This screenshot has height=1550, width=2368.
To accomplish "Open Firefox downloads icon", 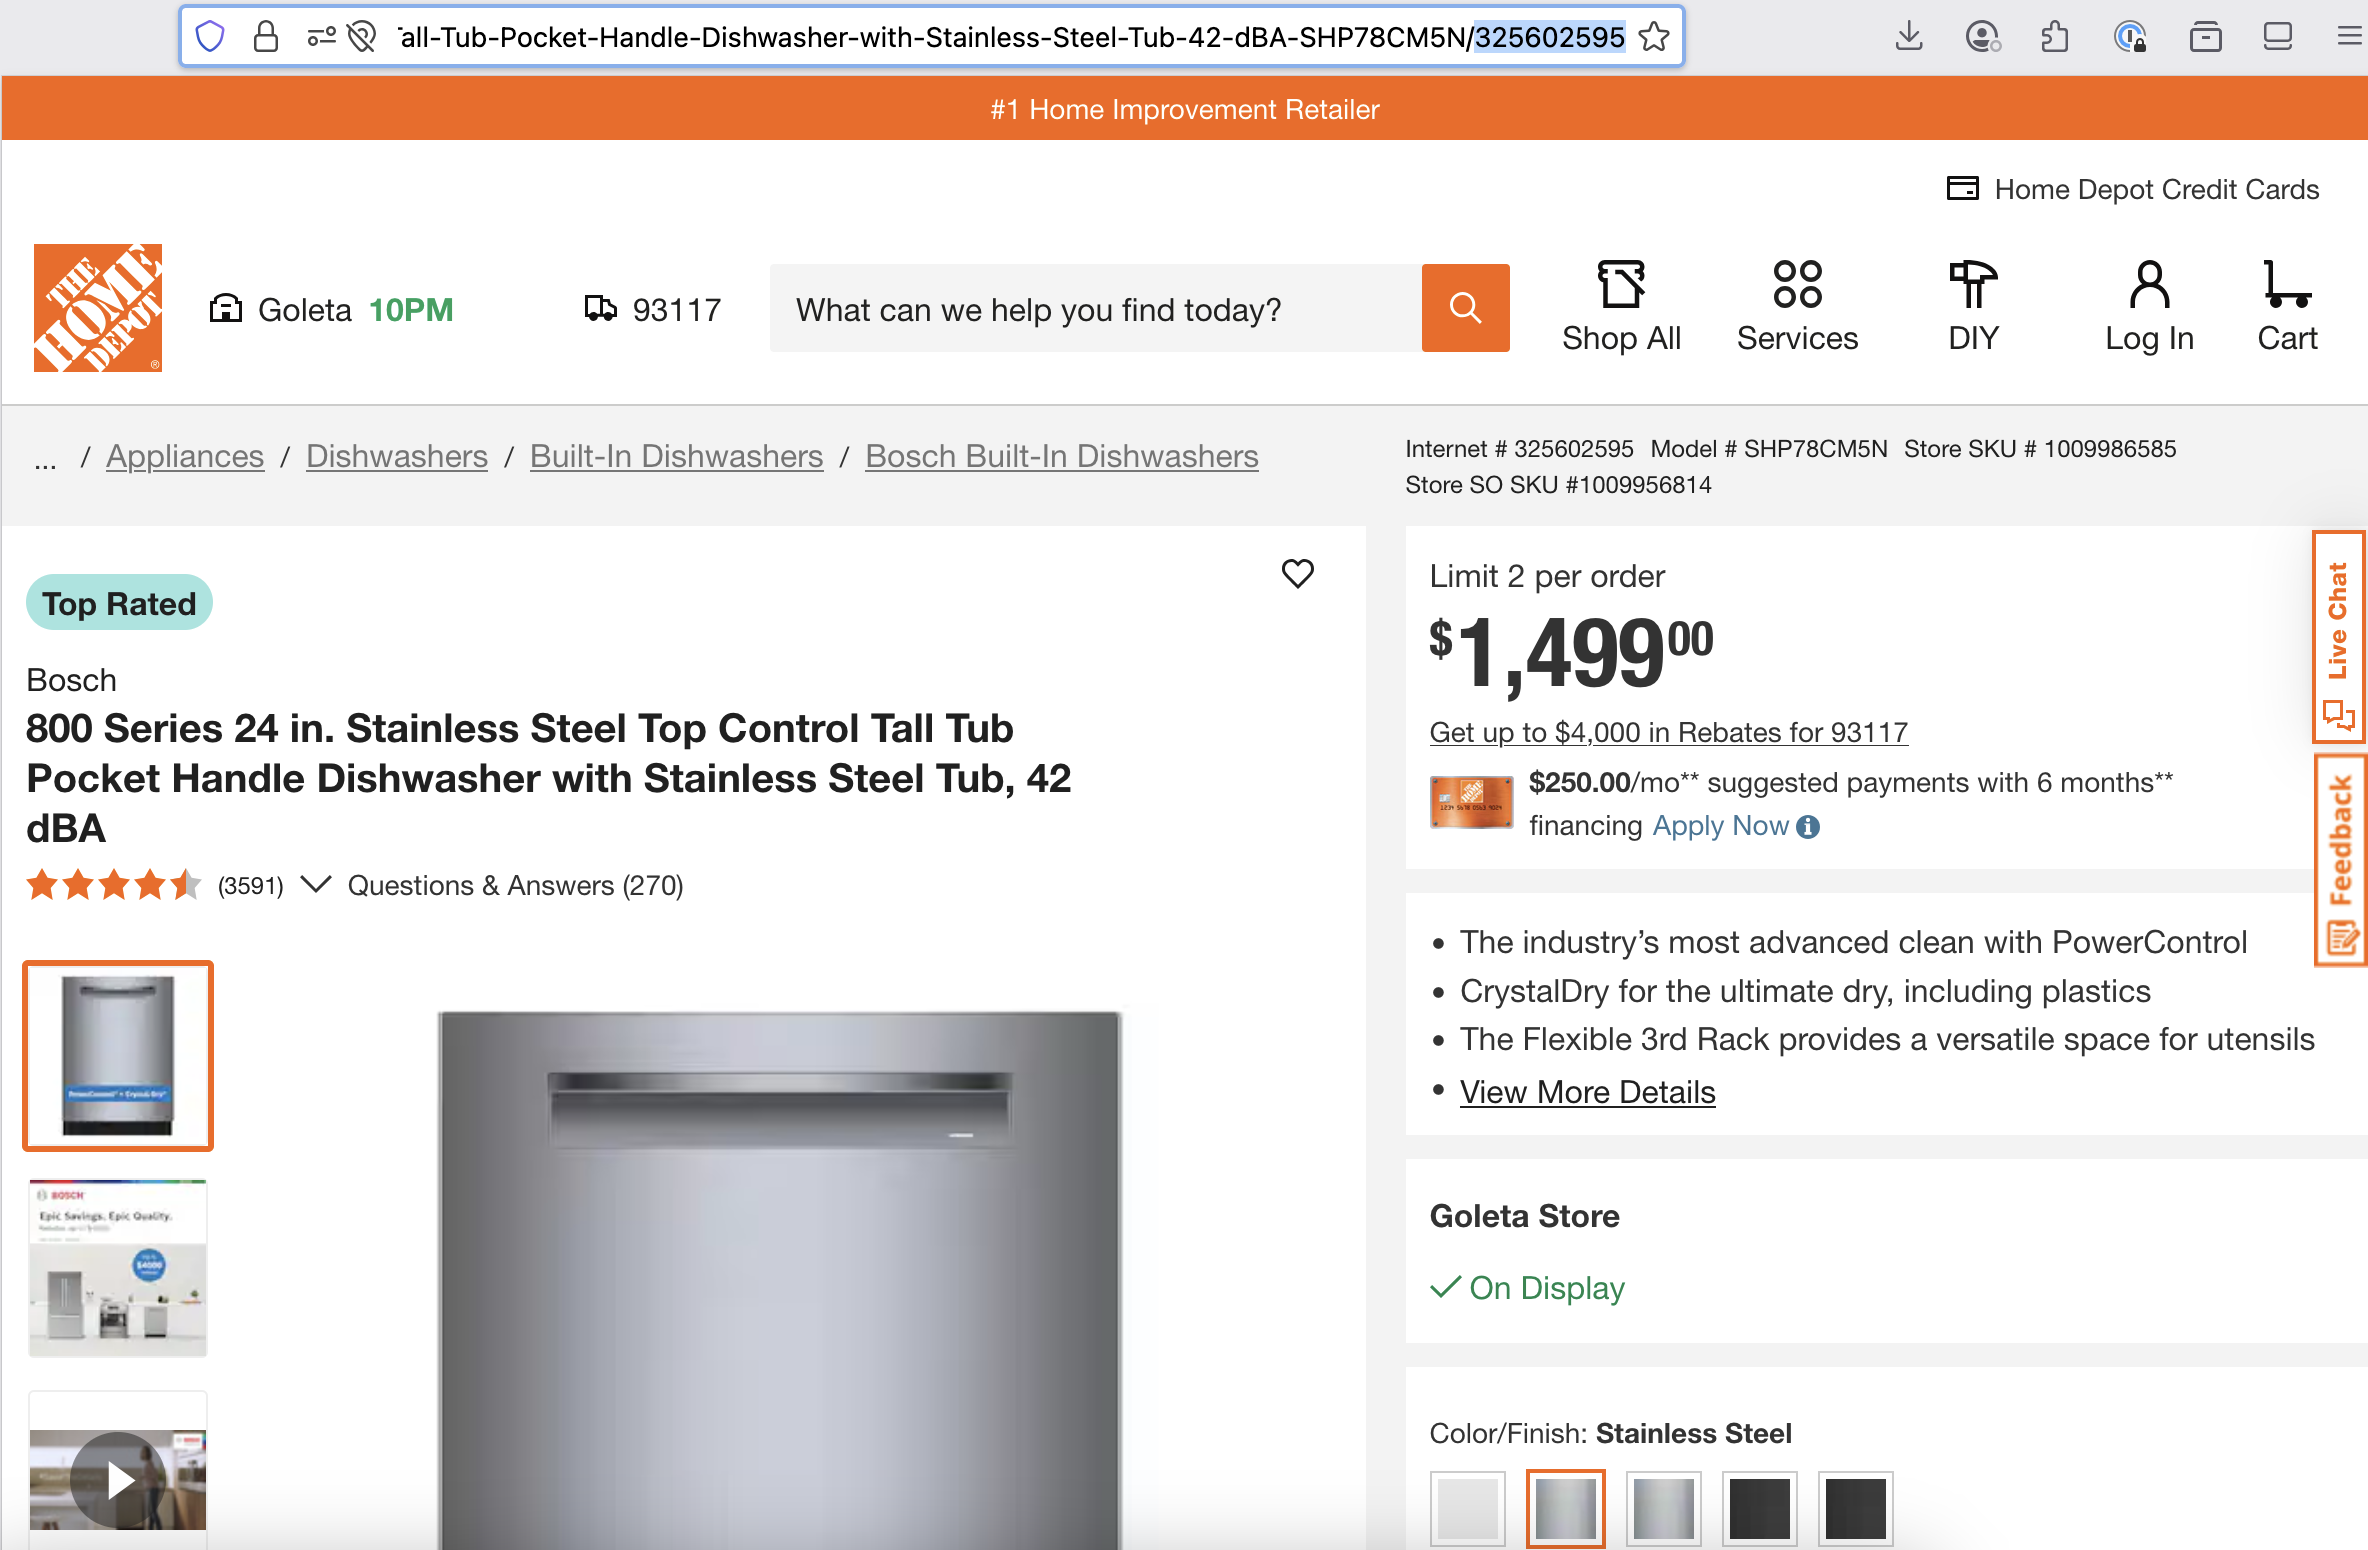I will click(1909, 37).
